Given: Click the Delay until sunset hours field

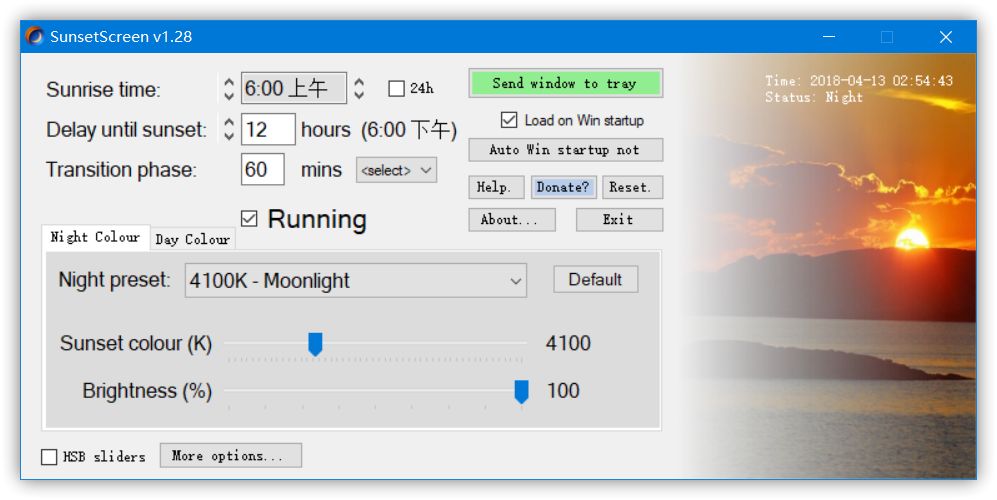Looking at the screenshot, I should tap(268, 130).
